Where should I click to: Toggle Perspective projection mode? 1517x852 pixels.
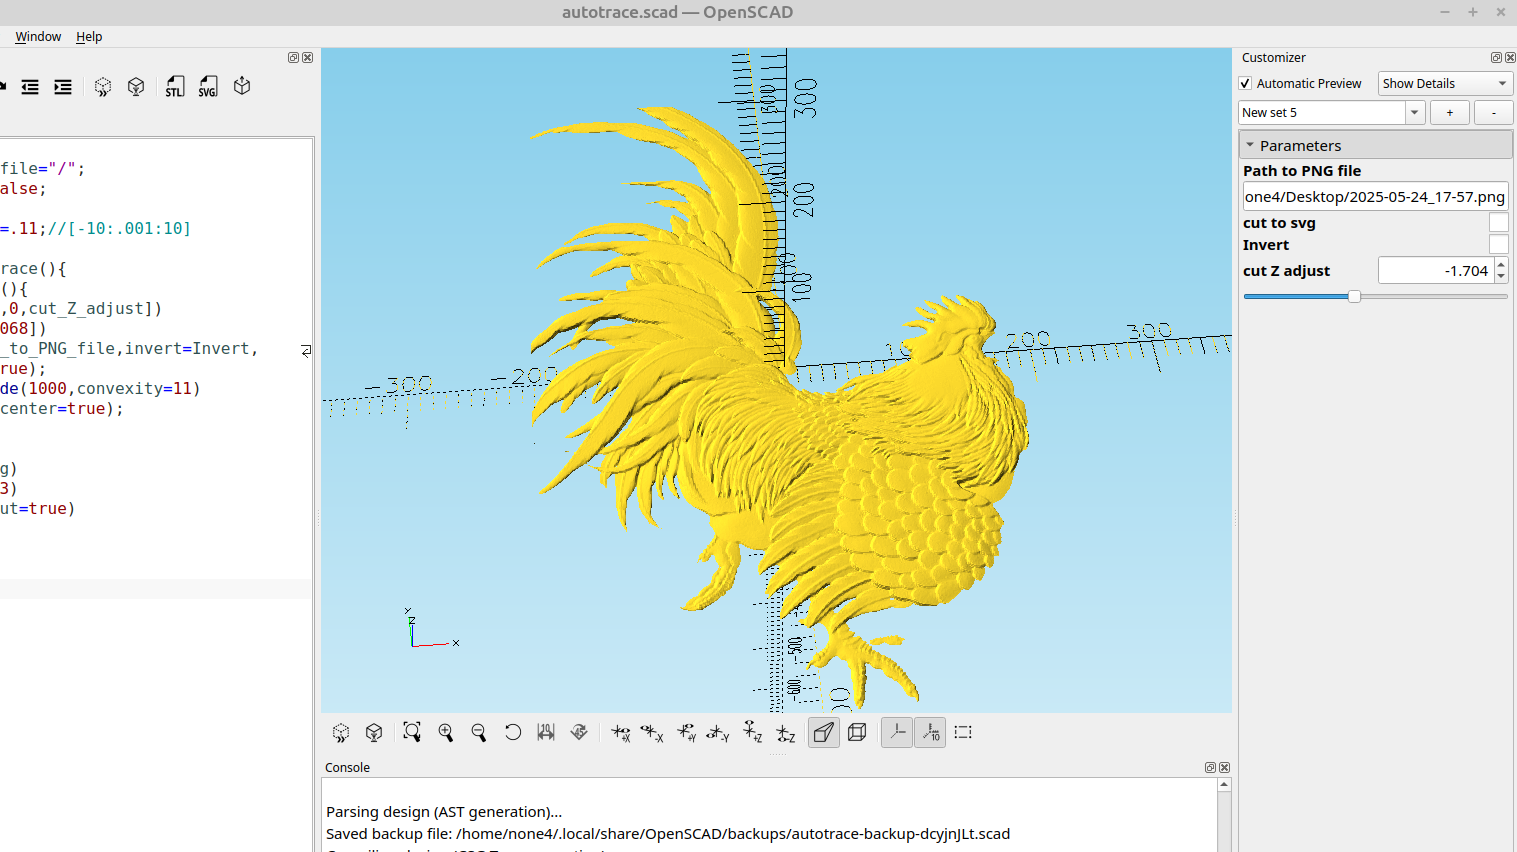(824, 732)
